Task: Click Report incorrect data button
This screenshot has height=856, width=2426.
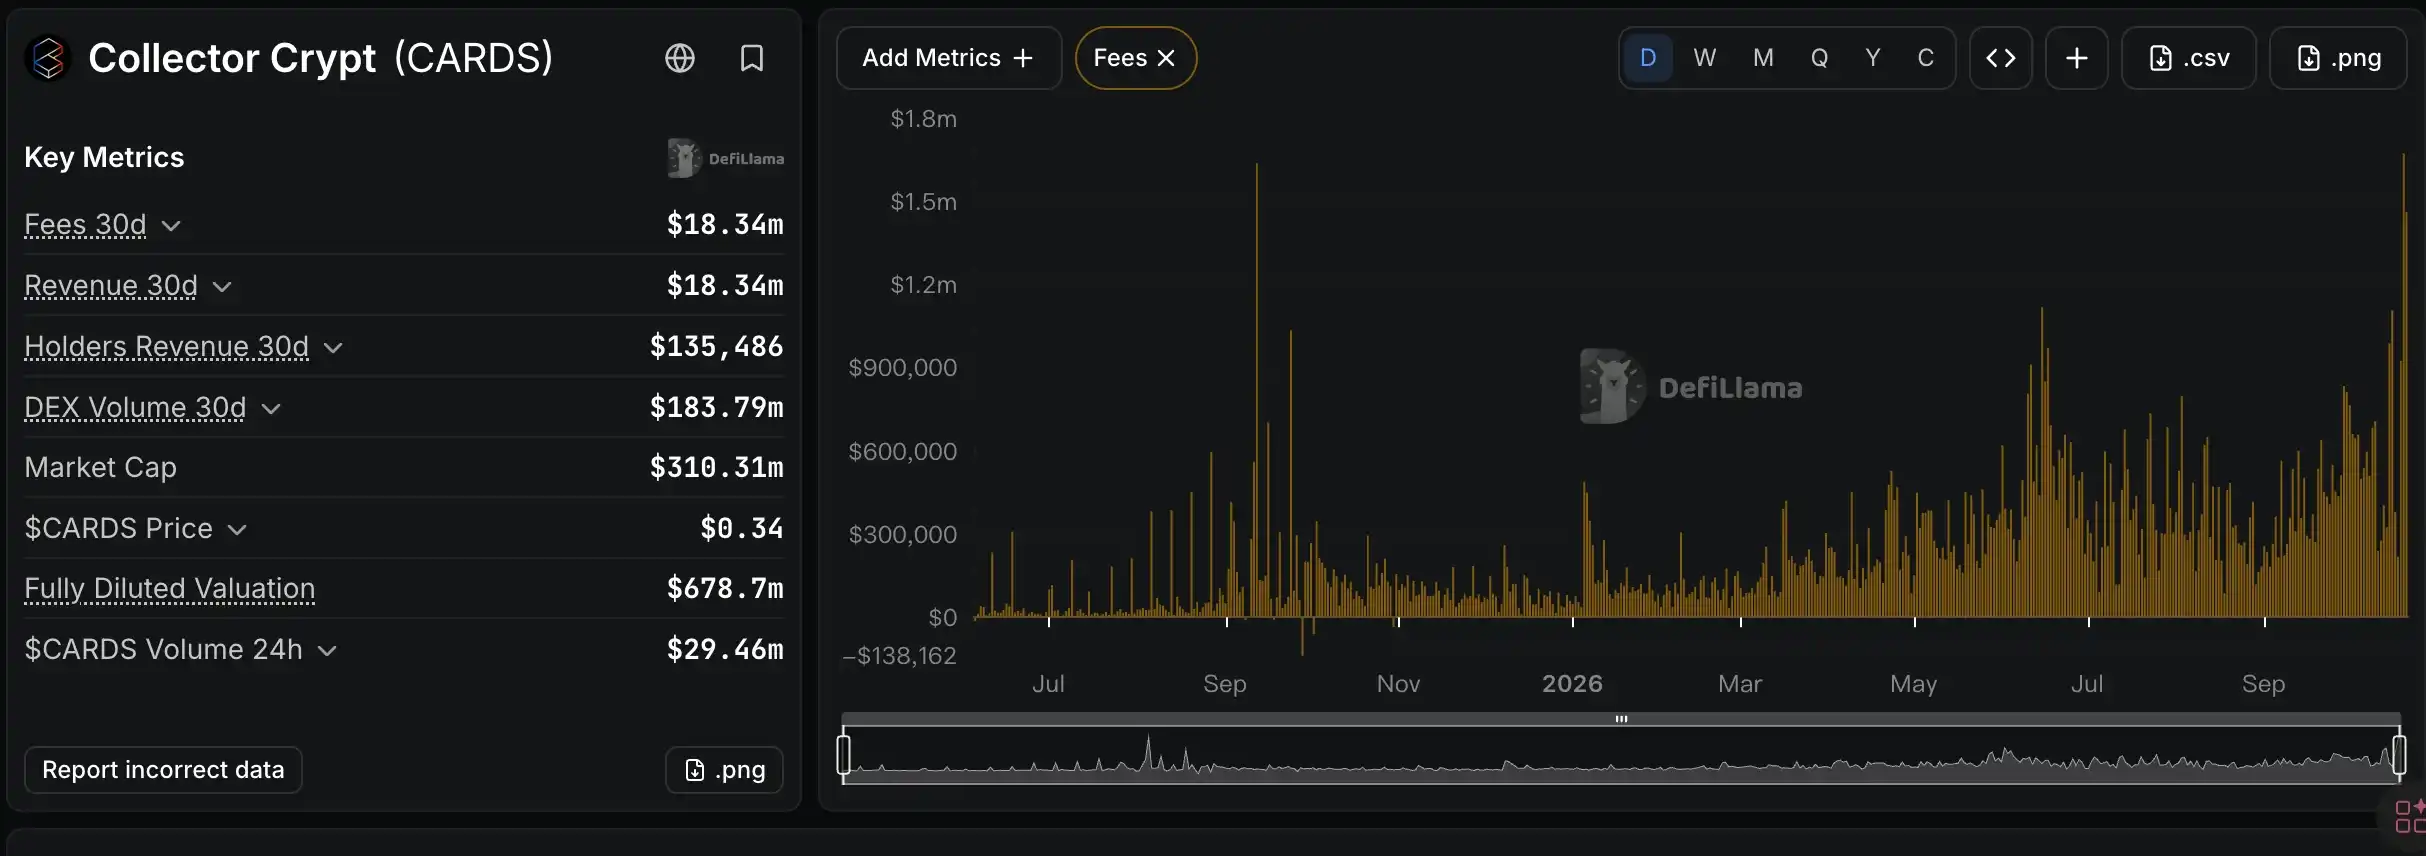Action: point(163,770)
